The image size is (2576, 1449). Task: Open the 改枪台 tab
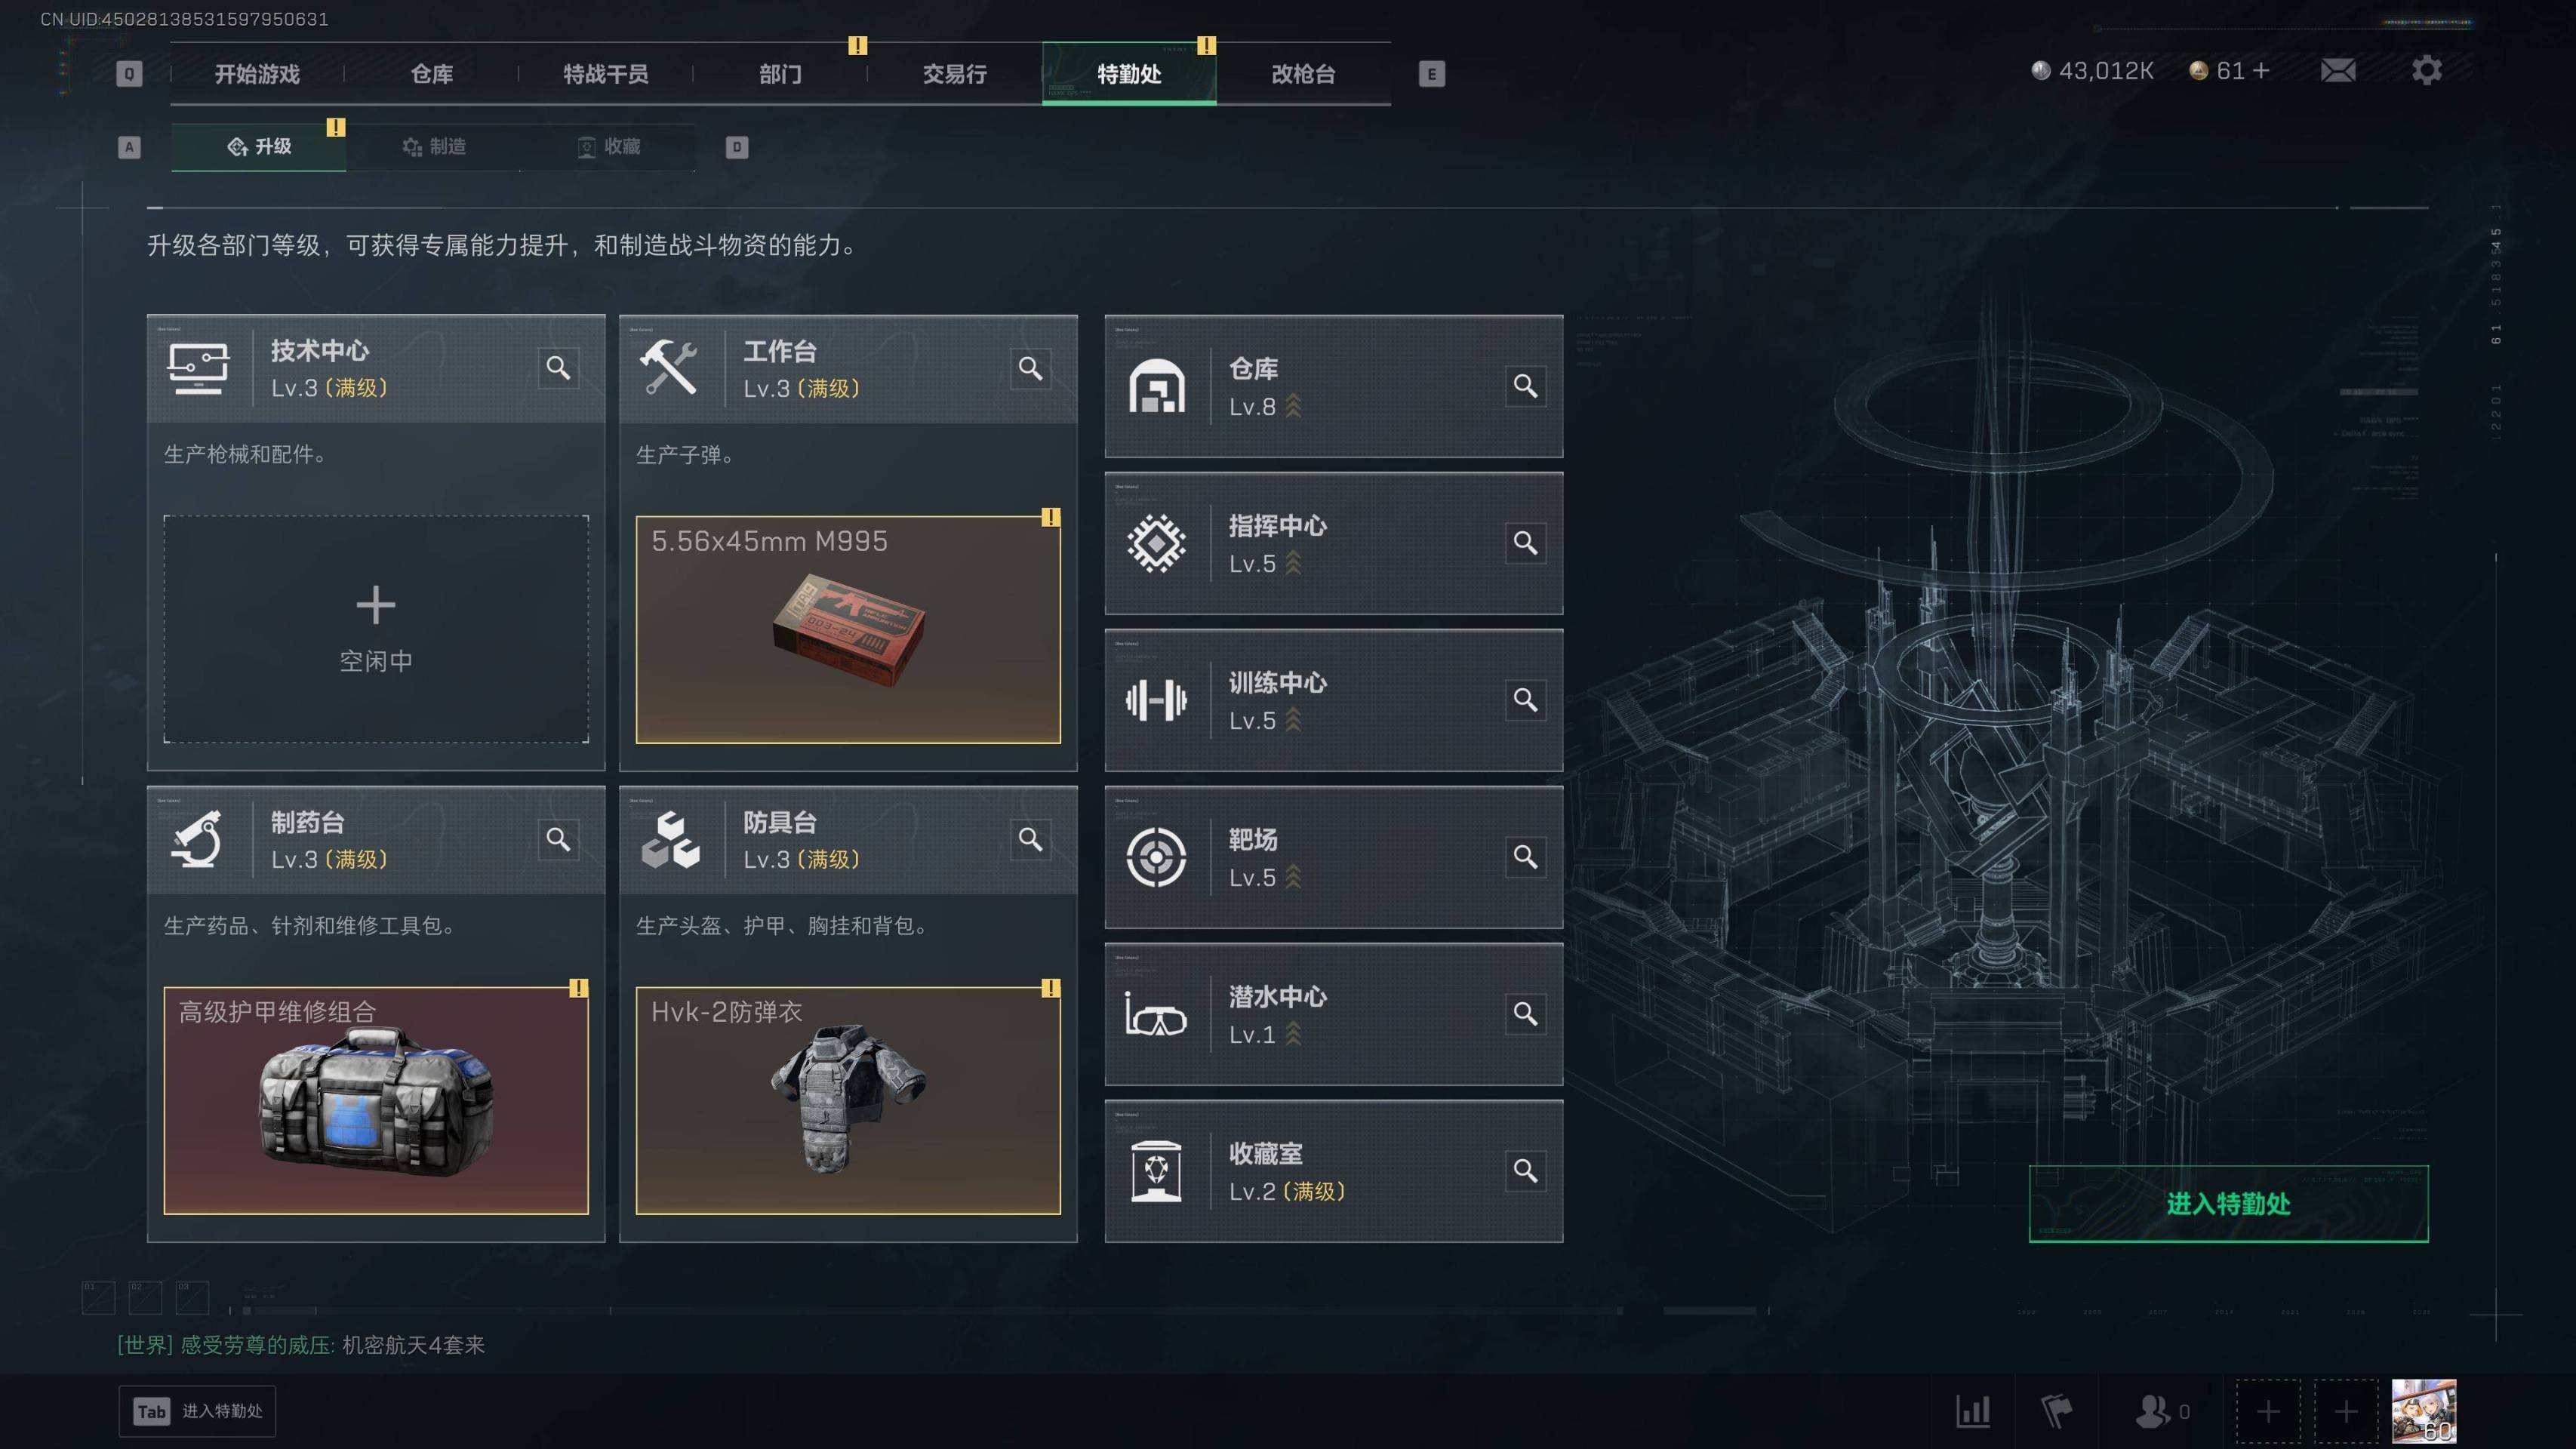coord(1303,74)
